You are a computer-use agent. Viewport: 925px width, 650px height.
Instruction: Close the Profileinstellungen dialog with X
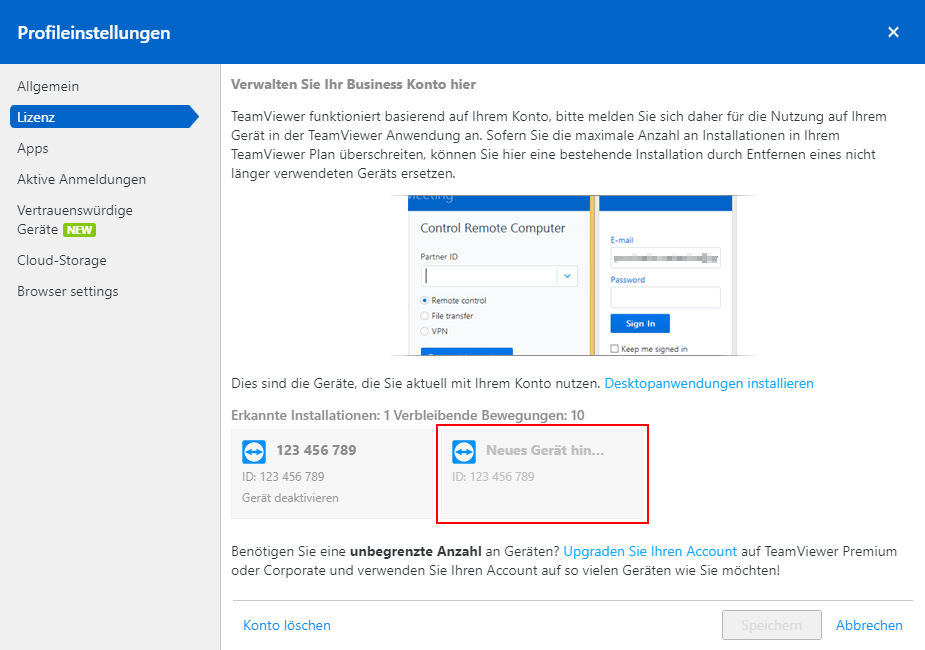(893, 32)
